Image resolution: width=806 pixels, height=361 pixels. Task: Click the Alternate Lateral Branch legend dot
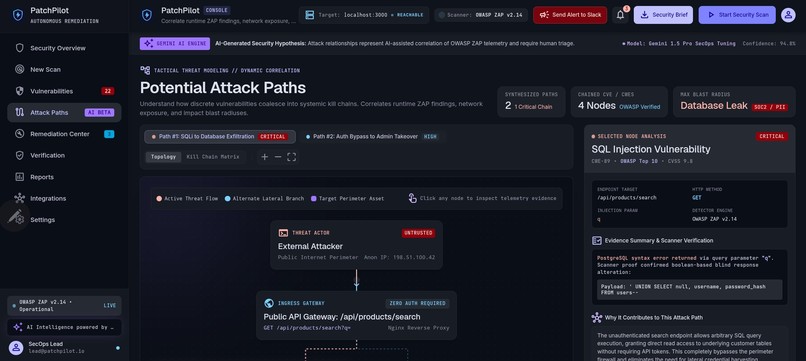point(227,198)
